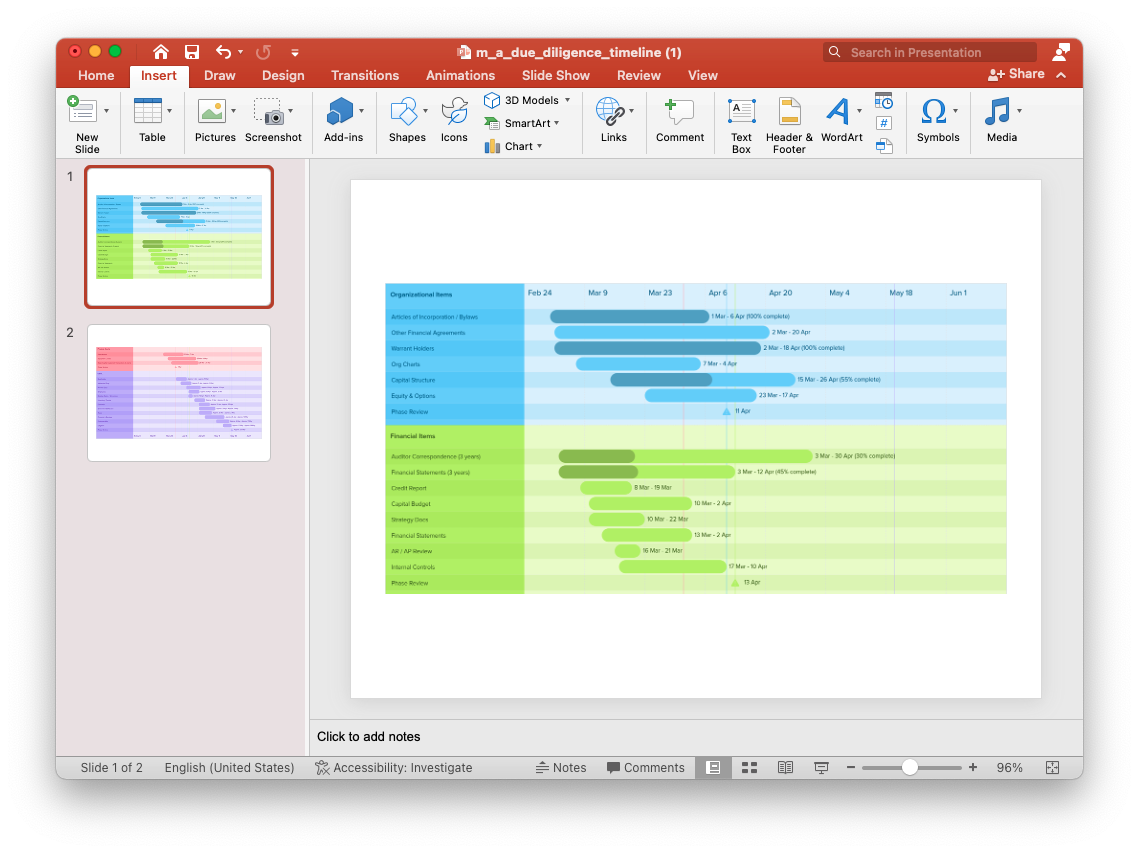Redo the last action
The height and width of the screenshot is (853, 1139).
click(264, 52)
